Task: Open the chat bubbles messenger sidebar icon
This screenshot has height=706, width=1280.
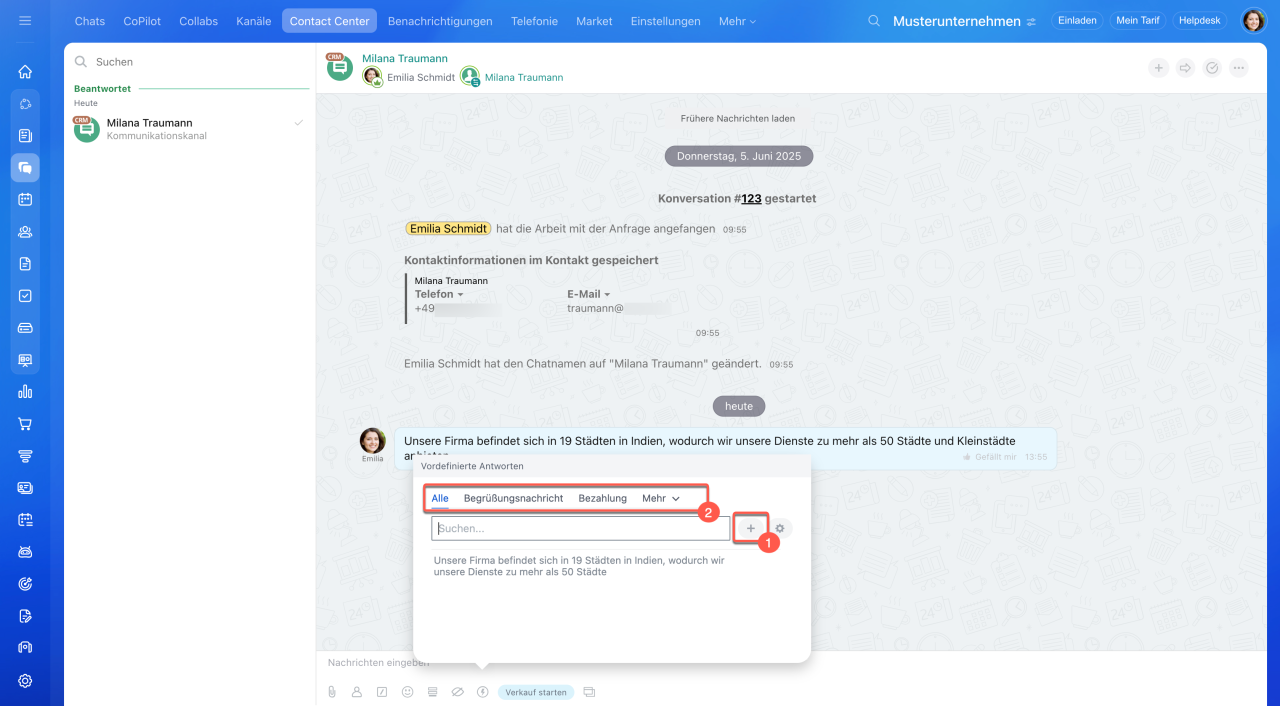Action: point(25,167)
